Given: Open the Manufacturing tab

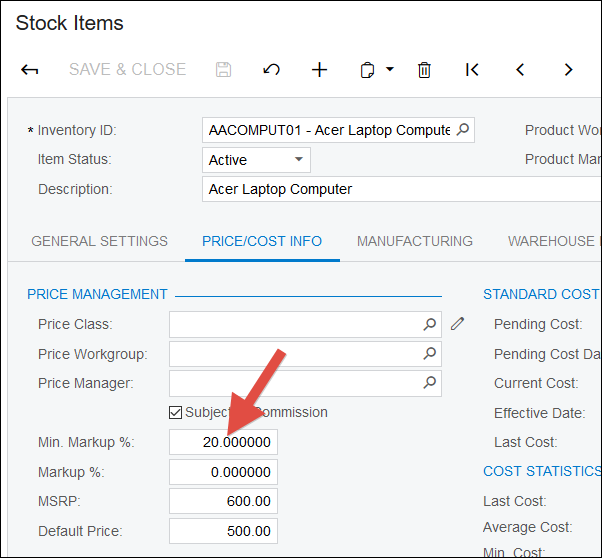Looking at the screenshot, I should (415, 241).
